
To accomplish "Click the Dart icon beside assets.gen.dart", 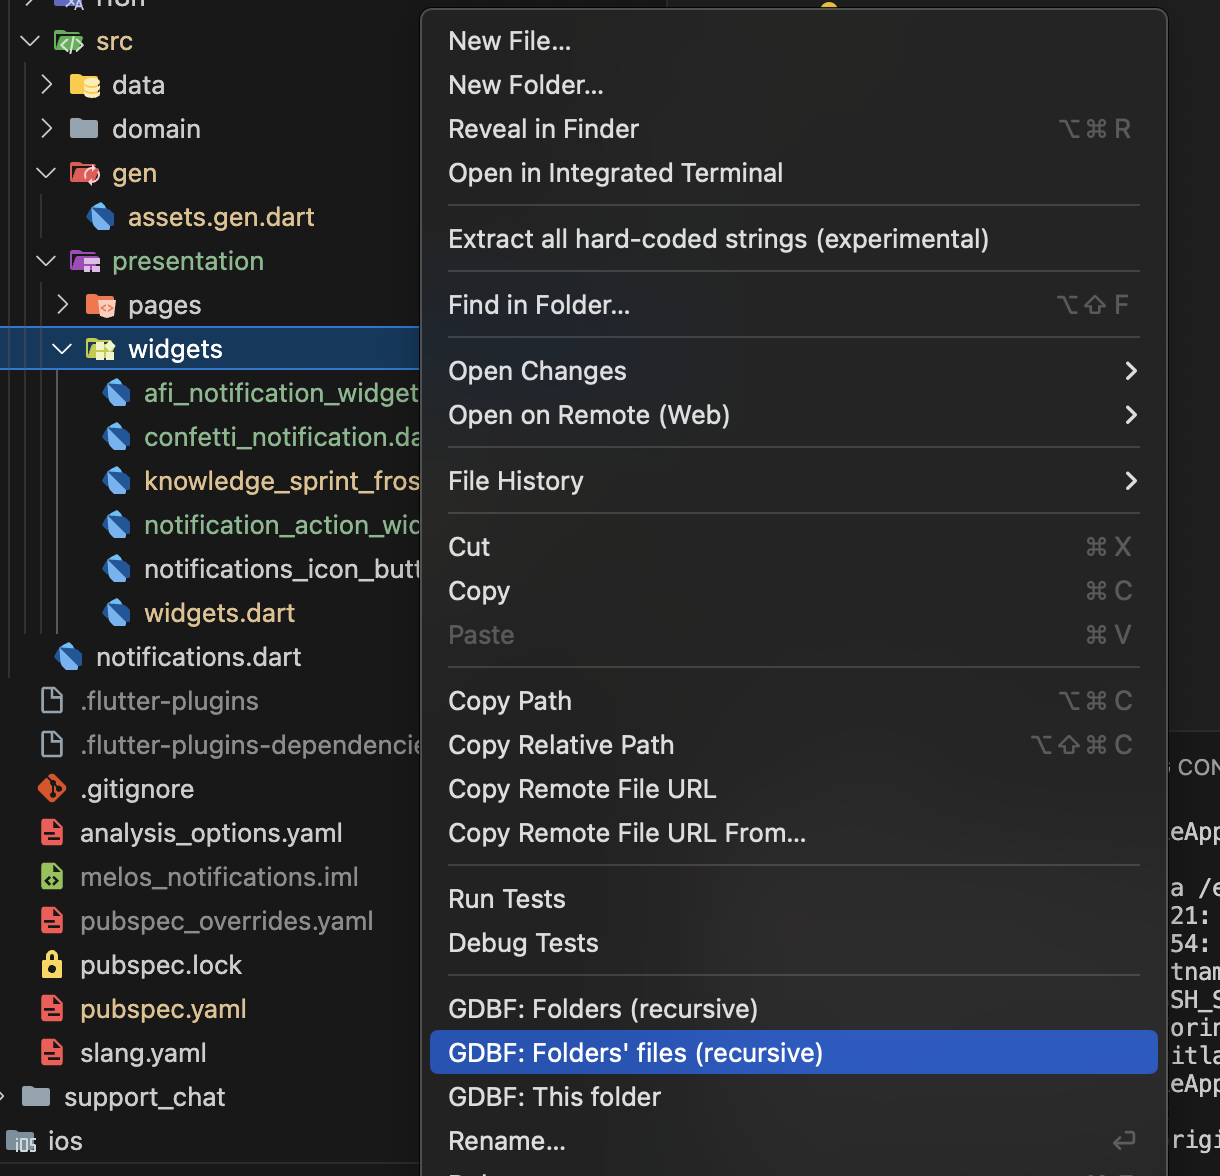I will (100, 217).
